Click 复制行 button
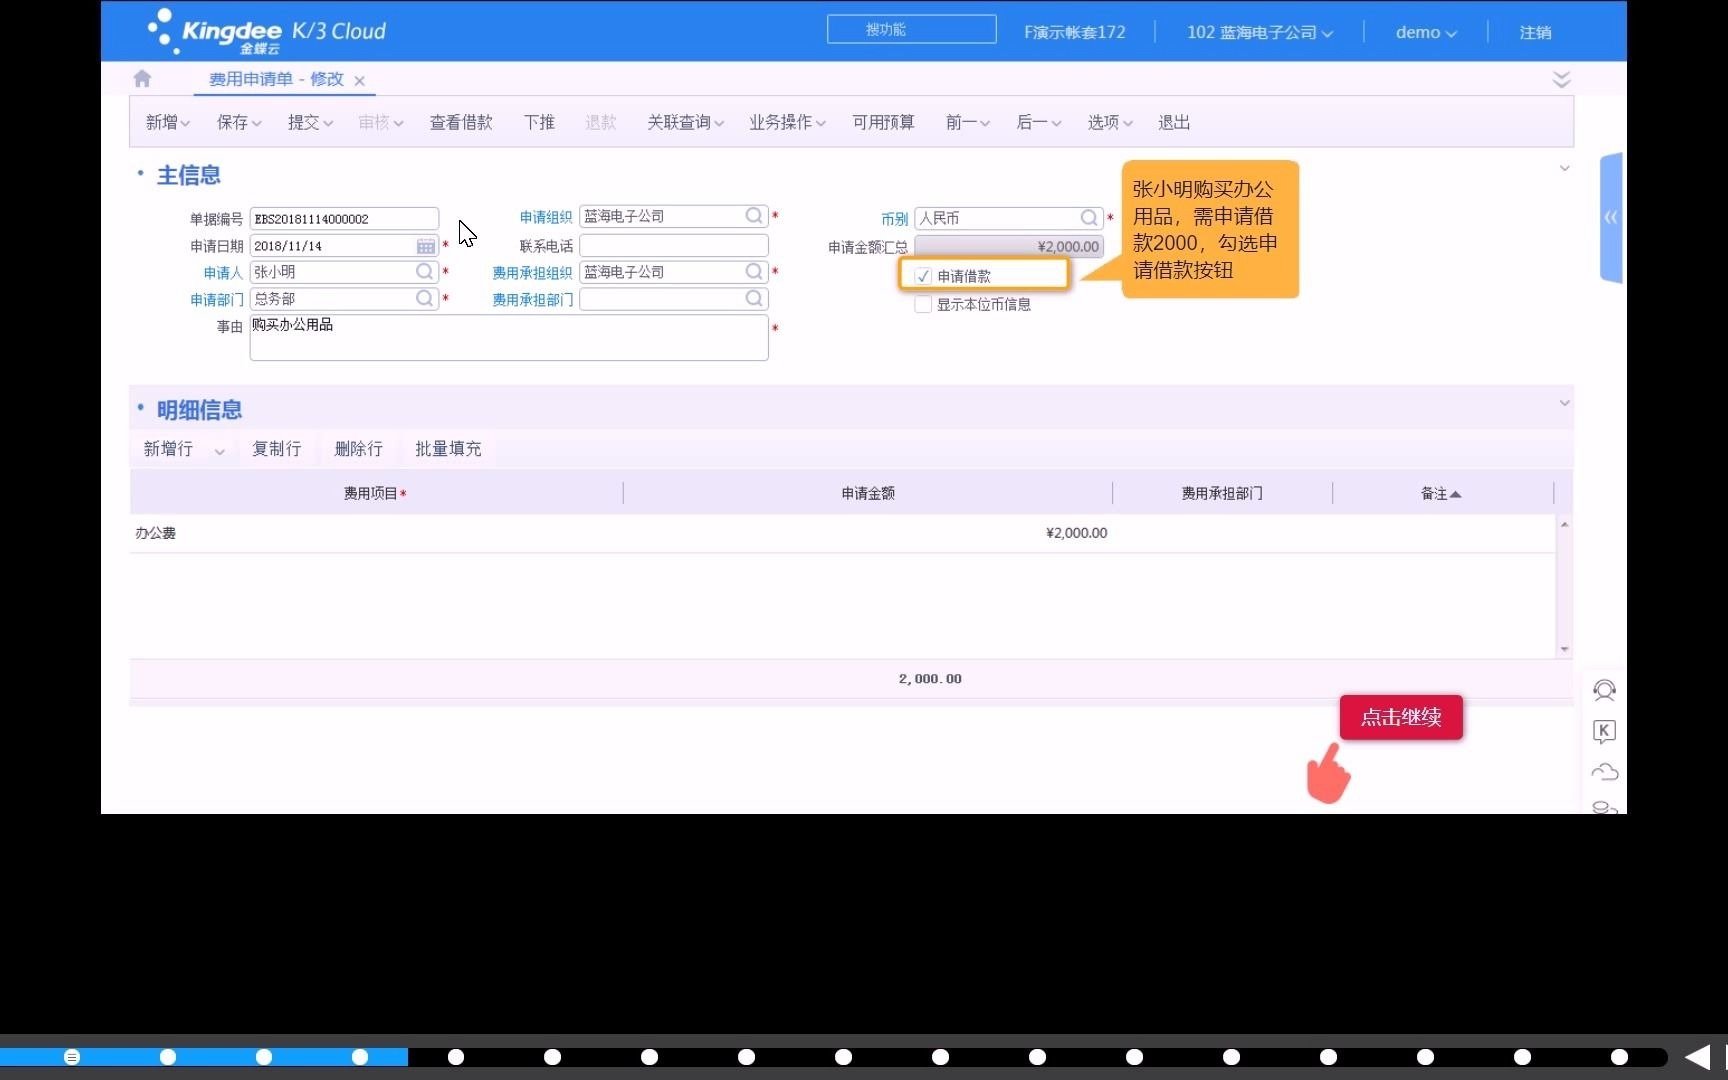1728x1080 pixels. click(x=277, y=449)
